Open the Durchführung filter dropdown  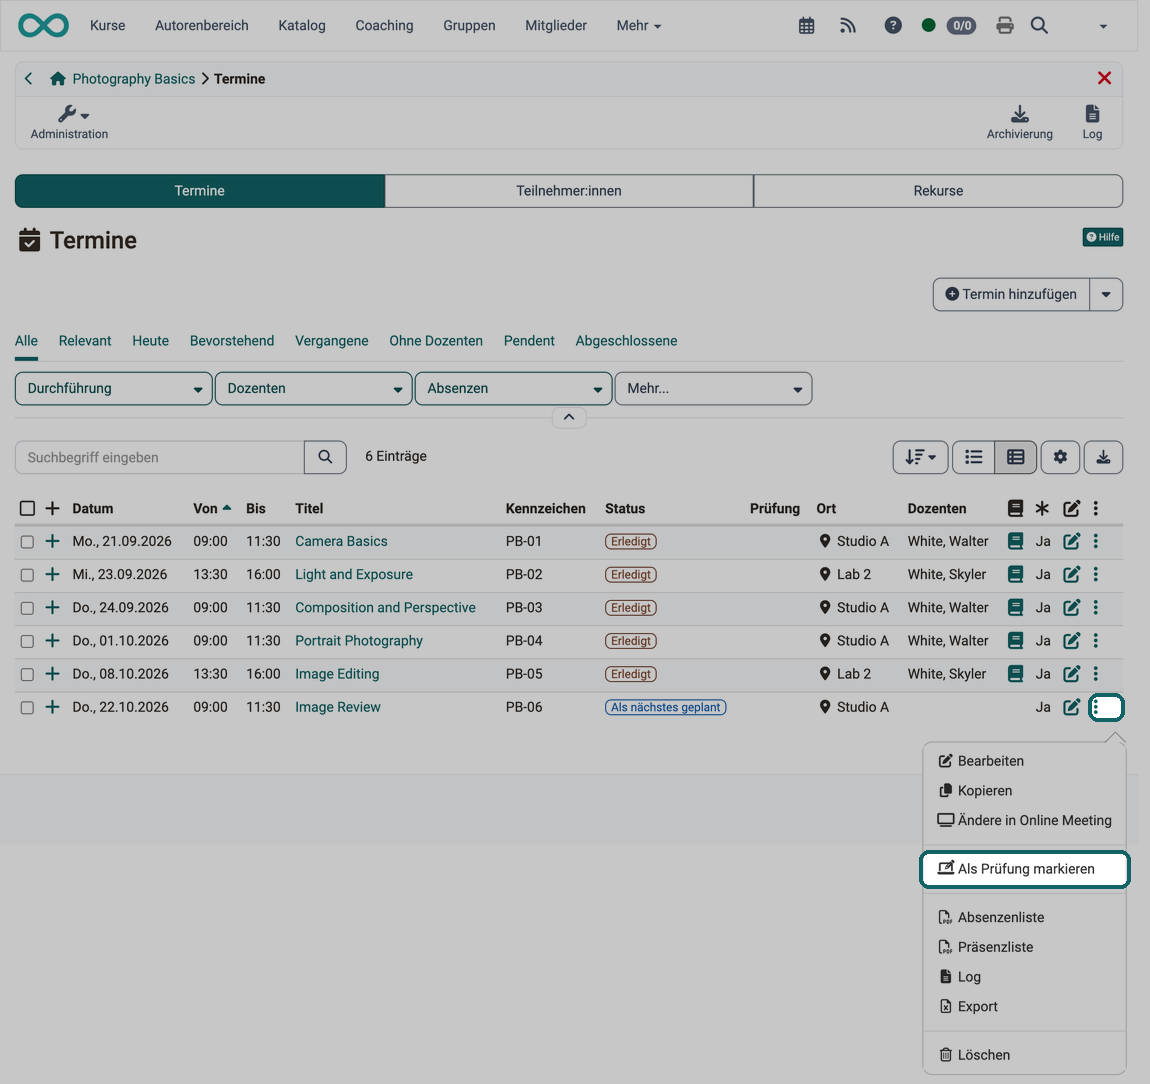[x=114, y=389]
